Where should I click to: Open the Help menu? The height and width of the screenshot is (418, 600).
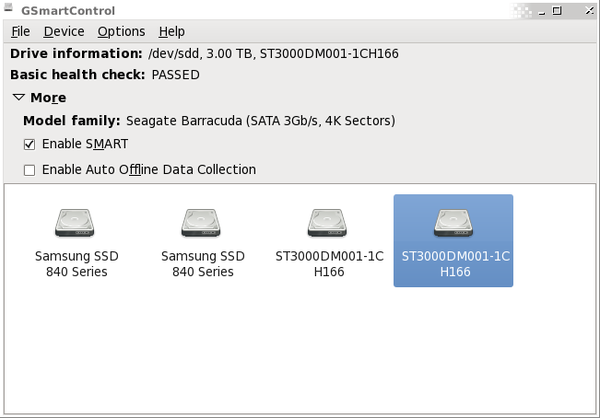(172, 31)
